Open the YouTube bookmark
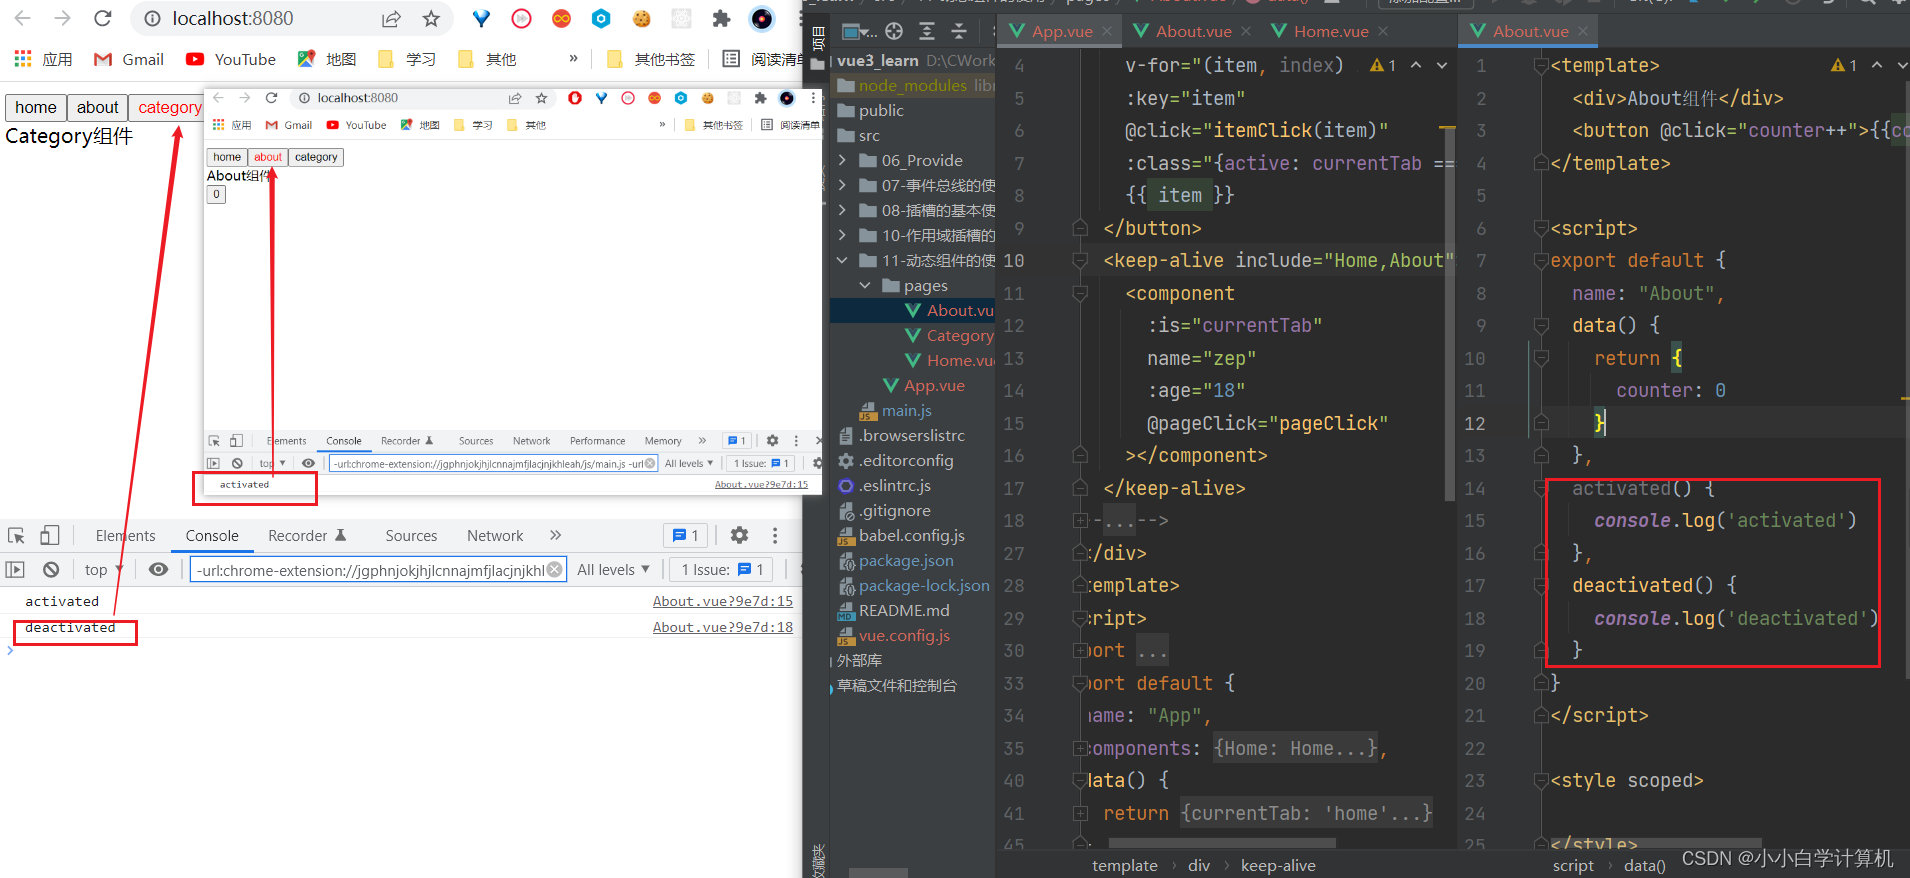The width and height of the screenshot is (1910, 878). coord(231,59)
